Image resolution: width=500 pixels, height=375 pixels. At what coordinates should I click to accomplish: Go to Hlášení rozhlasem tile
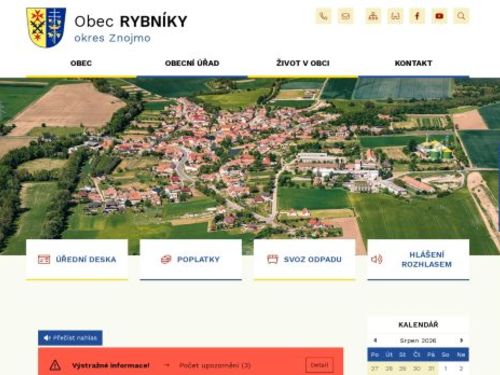pos(418,259)
